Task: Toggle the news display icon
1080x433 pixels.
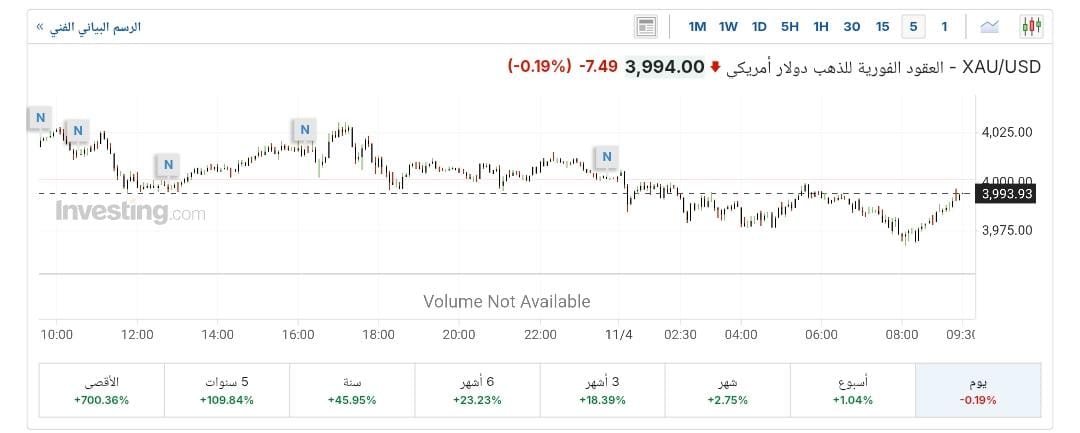Action: (x=645, y=27)
